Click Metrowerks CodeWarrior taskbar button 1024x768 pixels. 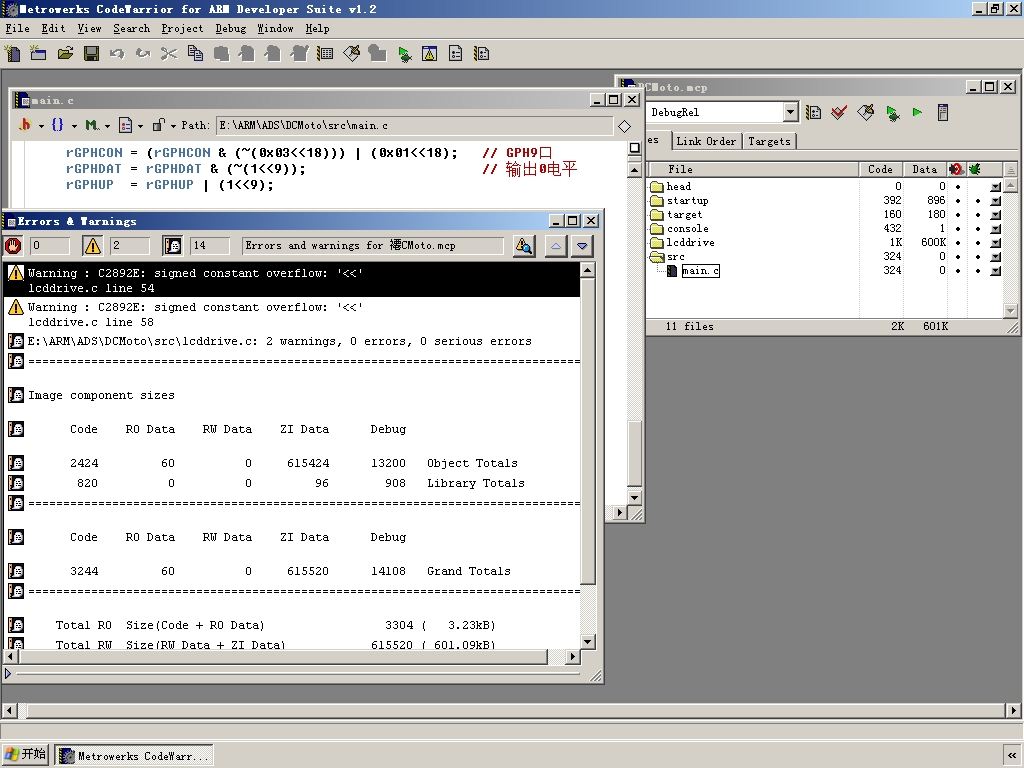[x=134, y=756]
